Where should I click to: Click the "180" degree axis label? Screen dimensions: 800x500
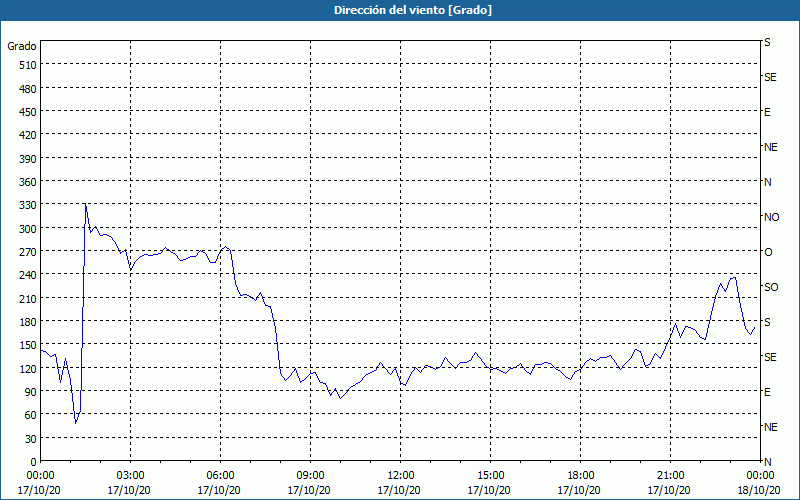click(28, 322)
